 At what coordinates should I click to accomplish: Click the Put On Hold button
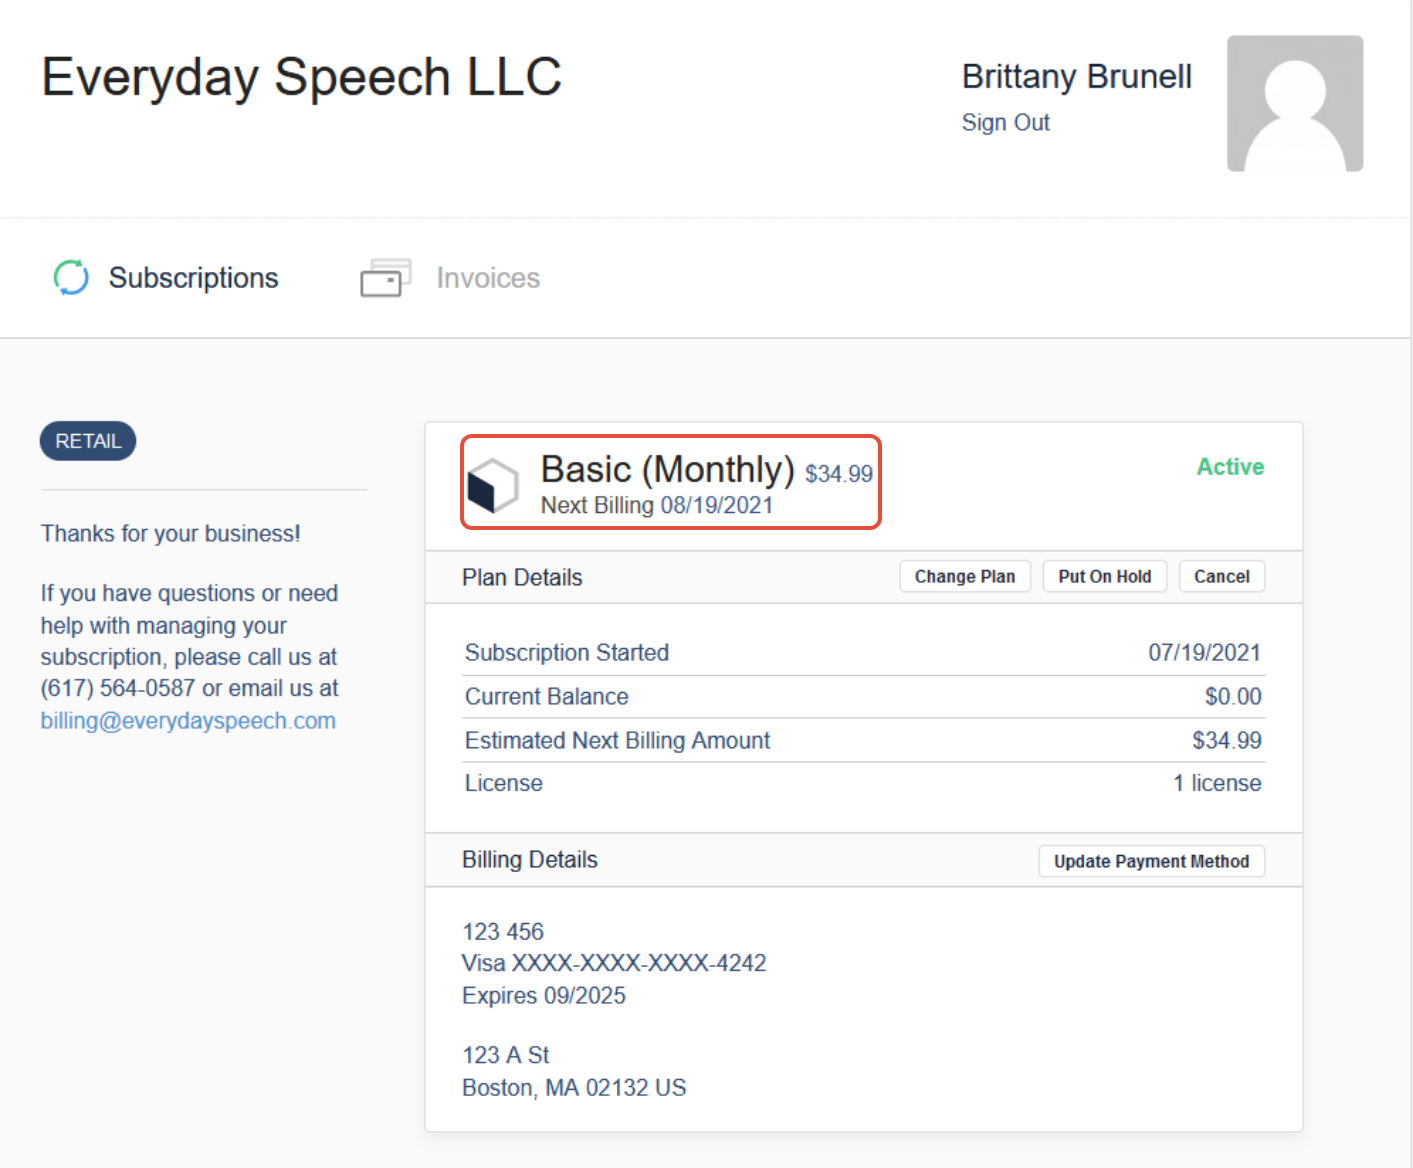[1105, 577]
